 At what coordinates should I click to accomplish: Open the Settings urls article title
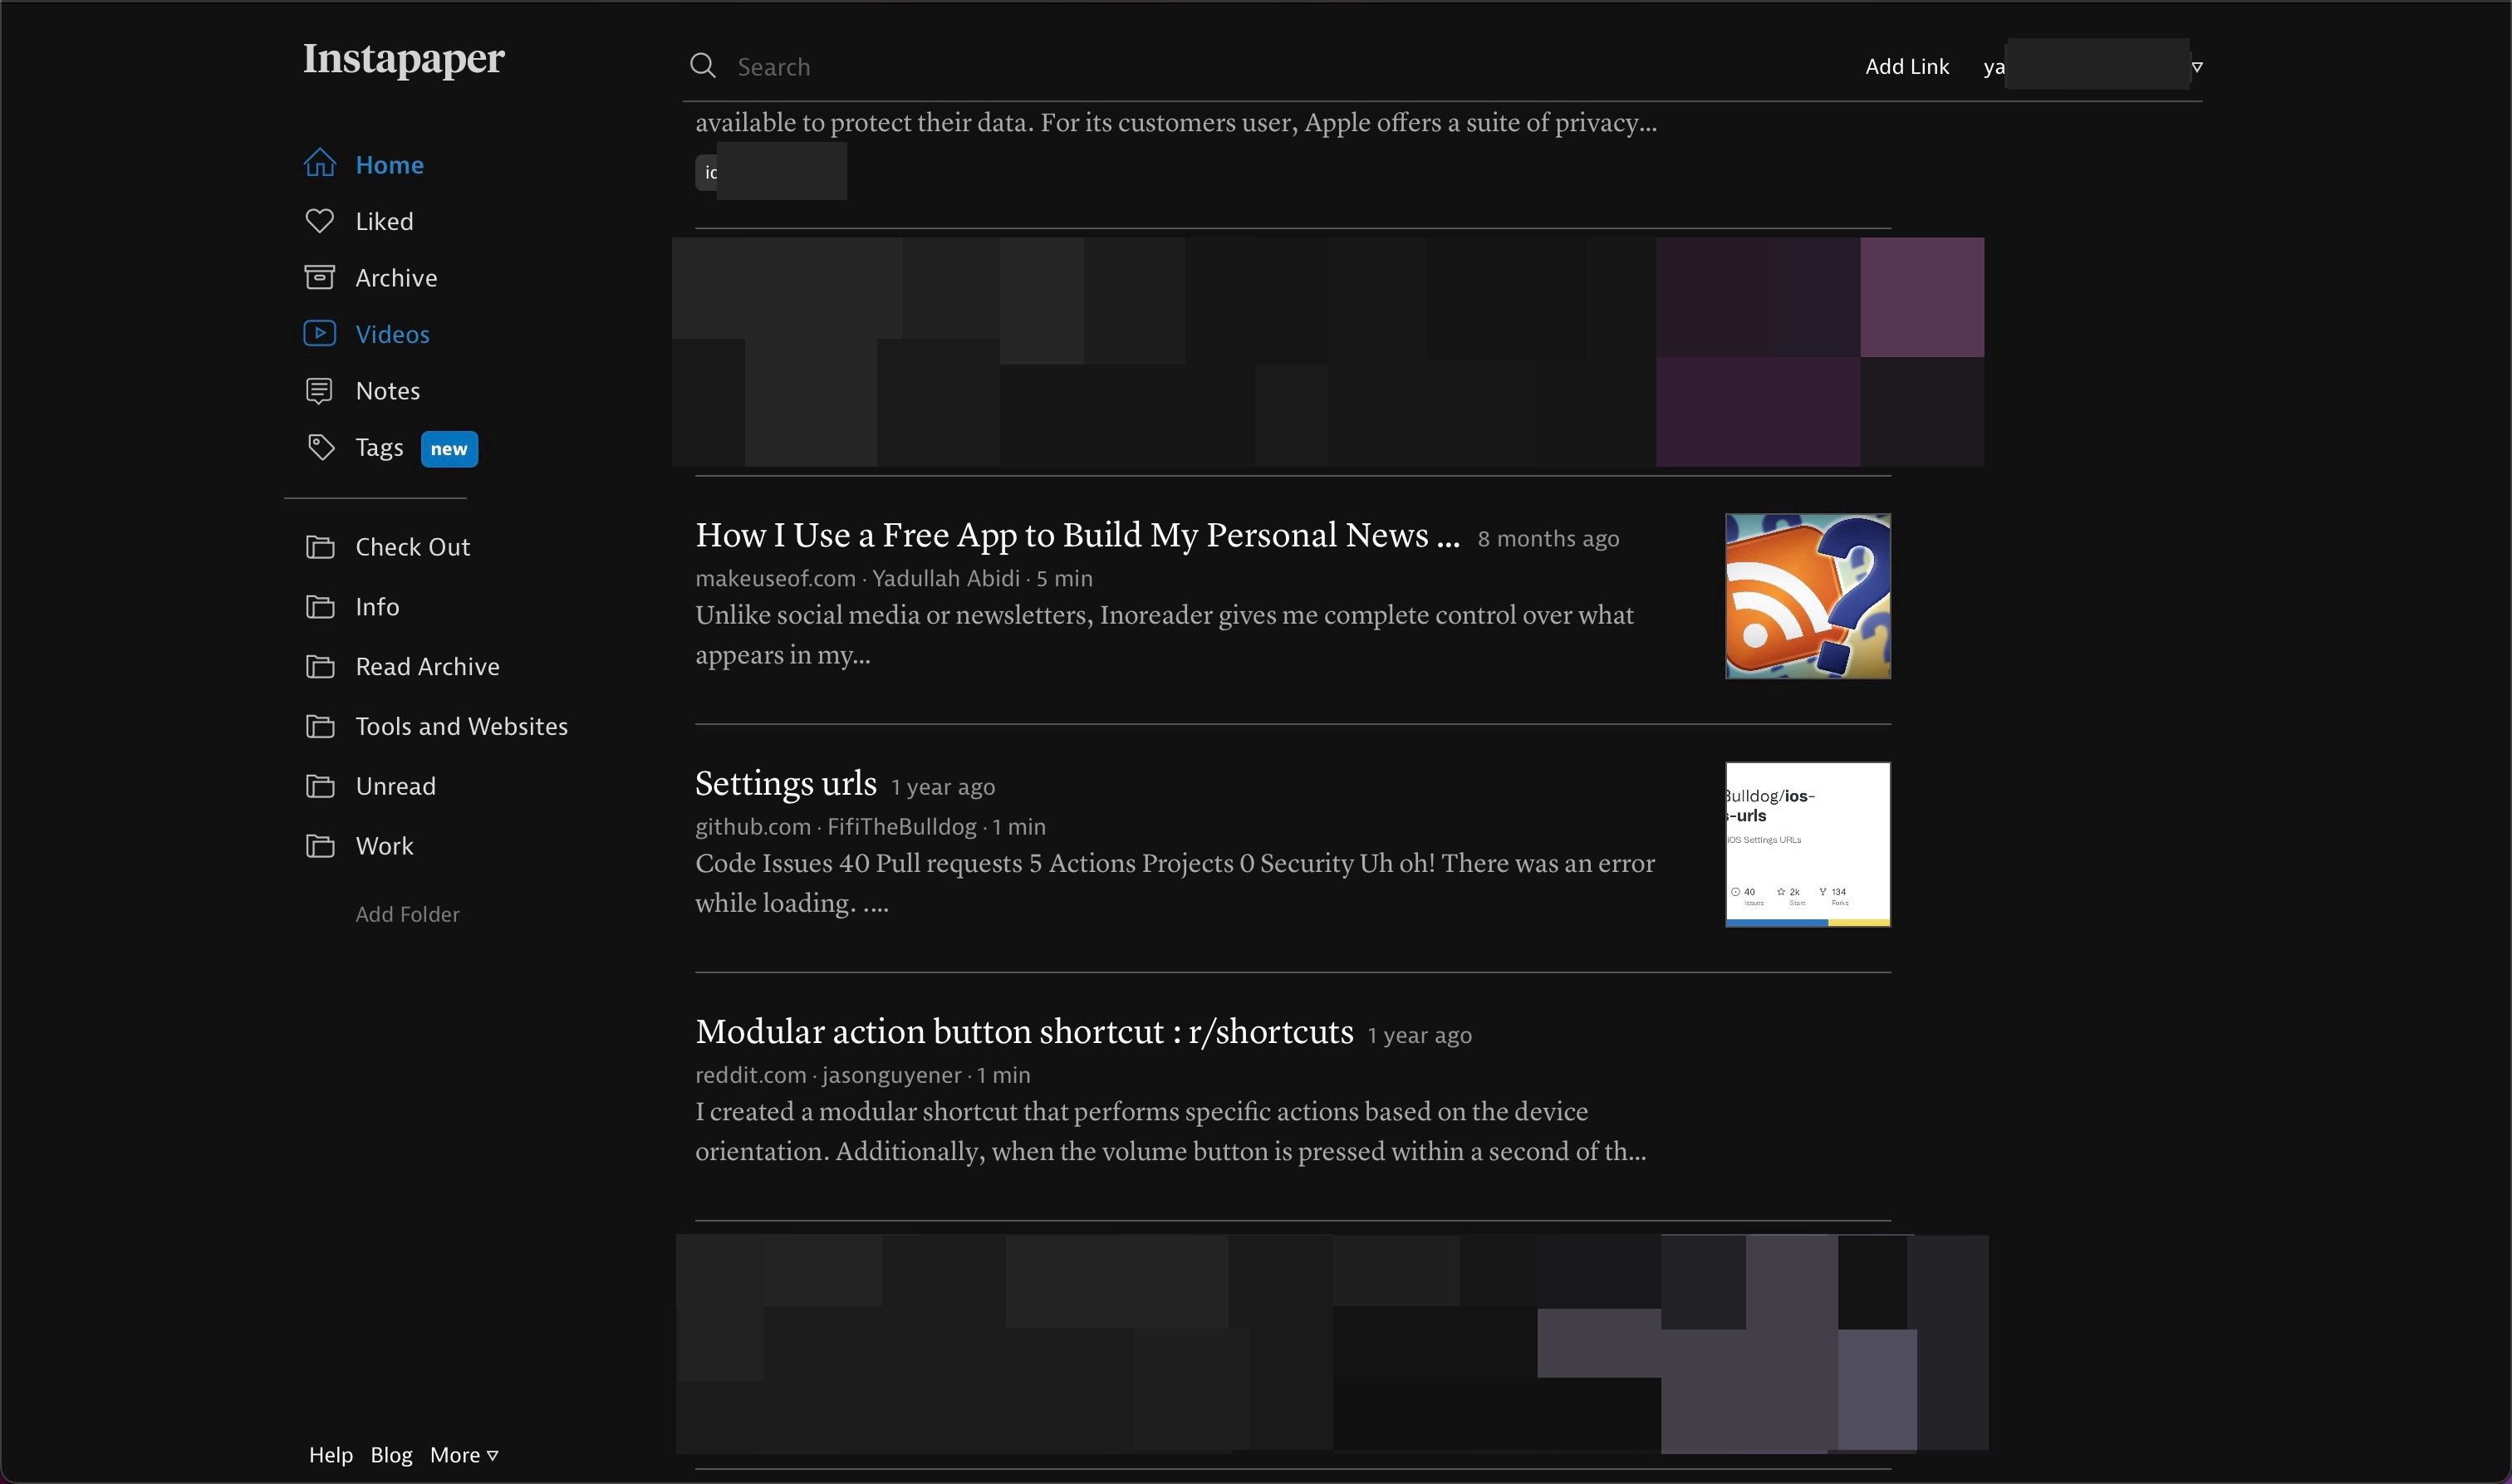[x=785, y=784]
